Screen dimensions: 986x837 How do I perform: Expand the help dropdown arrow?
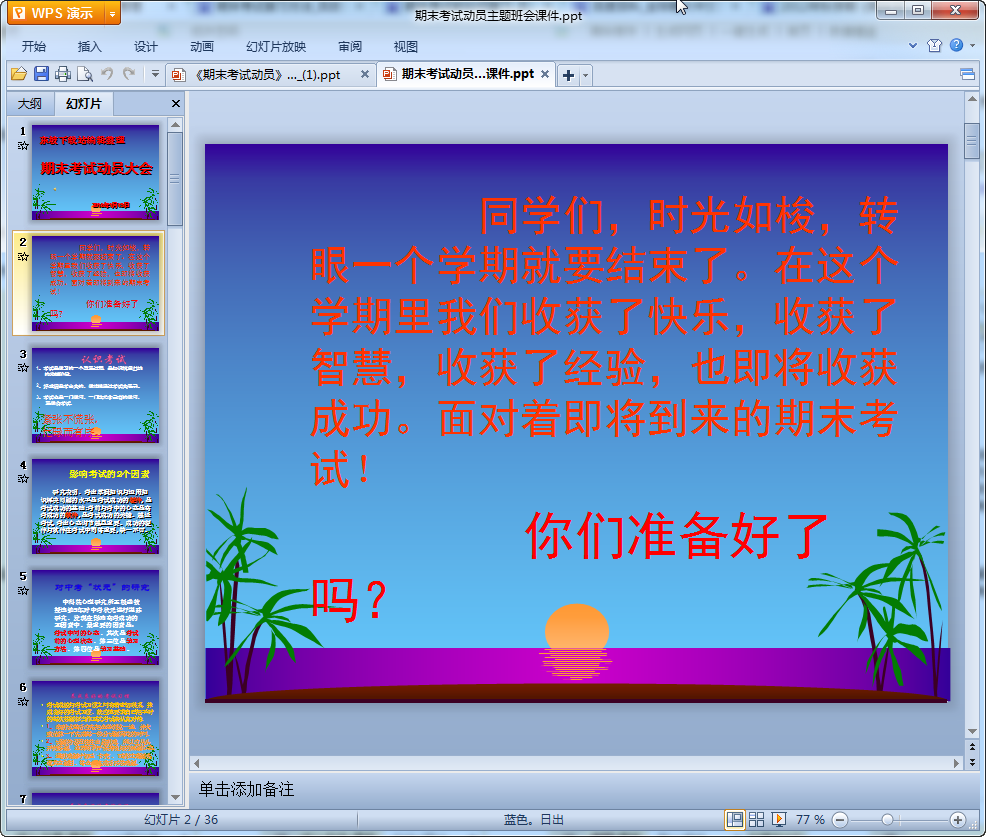[973, 45]
